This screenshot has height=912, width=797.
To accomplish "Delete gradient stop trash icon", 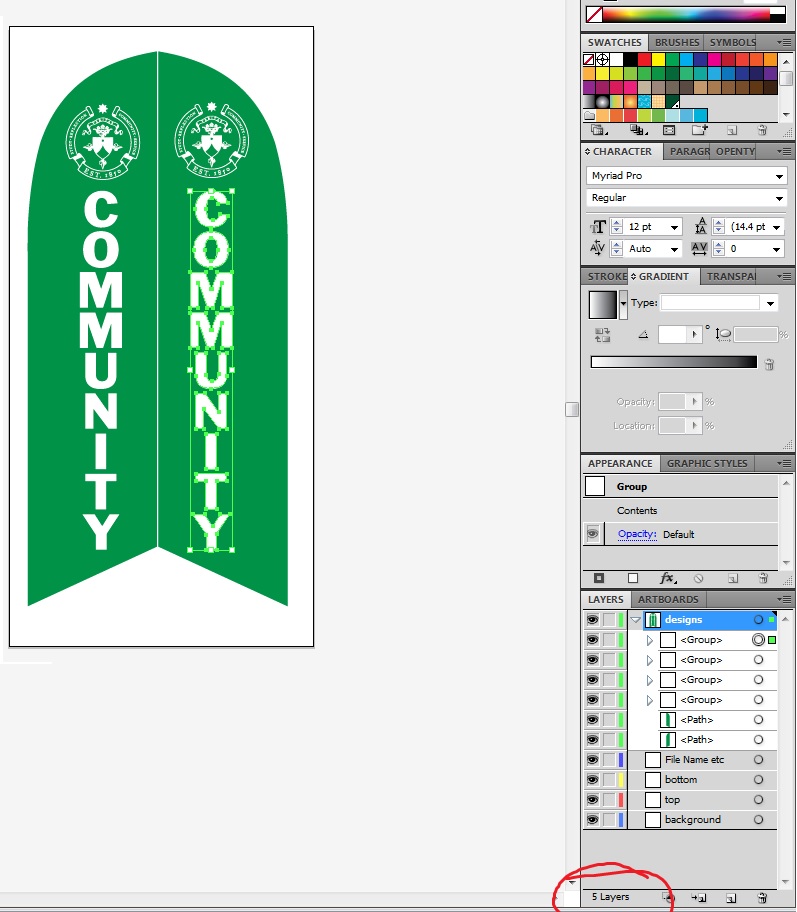I will pyautogui.click(x=769, y=364).
